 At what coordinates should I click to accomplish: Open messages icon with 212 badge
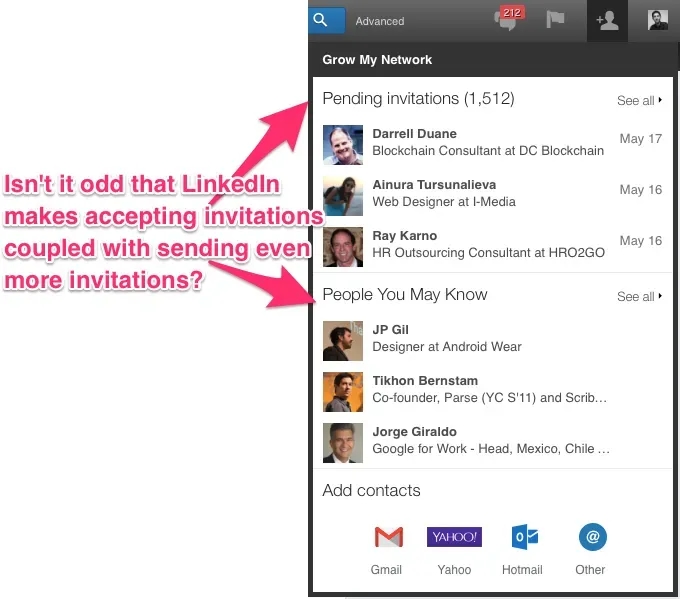[509, 19]
